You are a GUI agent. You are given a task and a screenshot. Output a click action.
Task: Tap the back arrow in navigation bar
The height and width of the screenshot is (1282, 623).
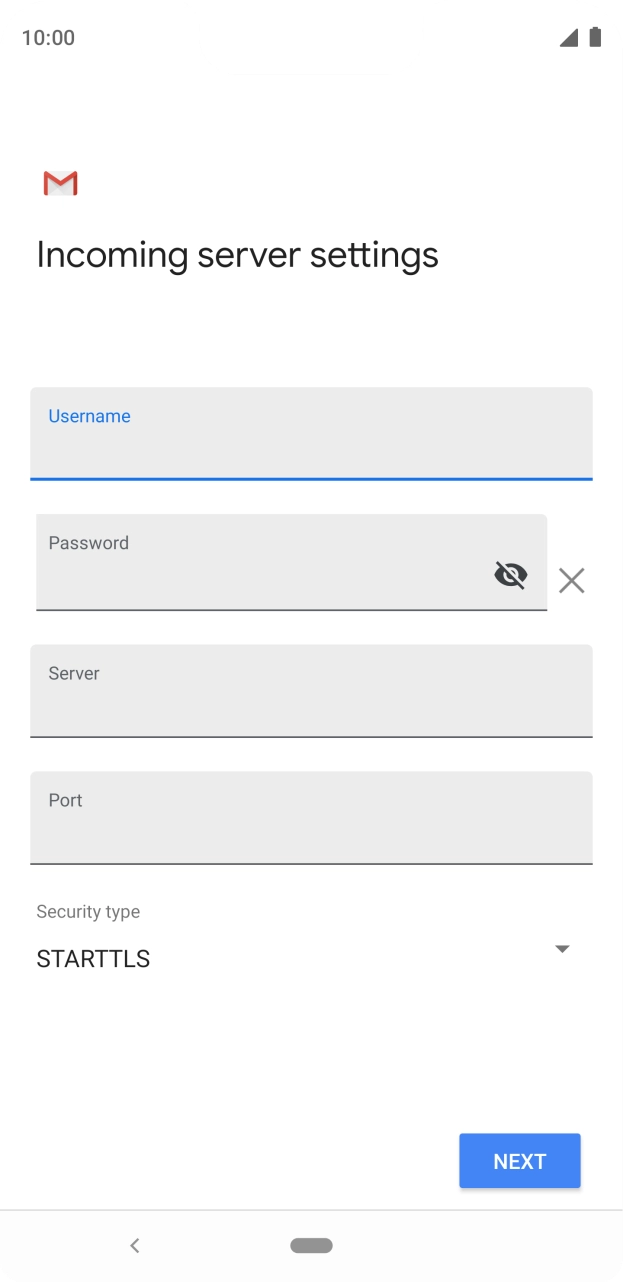(x=134, y=1245)
